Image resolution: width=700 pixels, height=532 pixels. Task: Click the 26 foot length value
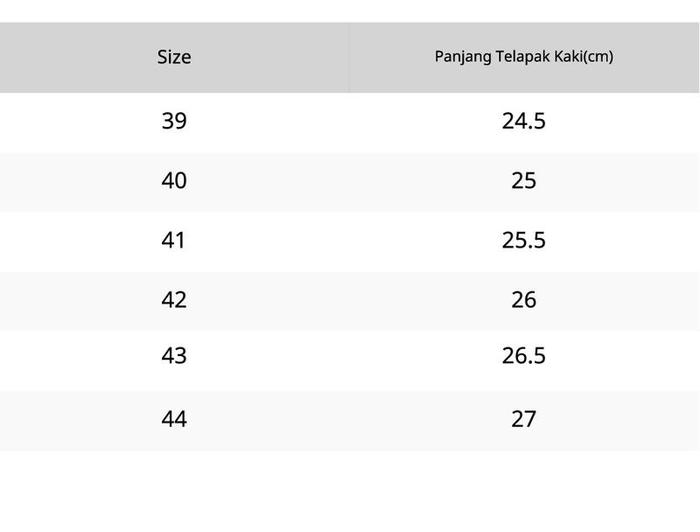tap(523, 299)
